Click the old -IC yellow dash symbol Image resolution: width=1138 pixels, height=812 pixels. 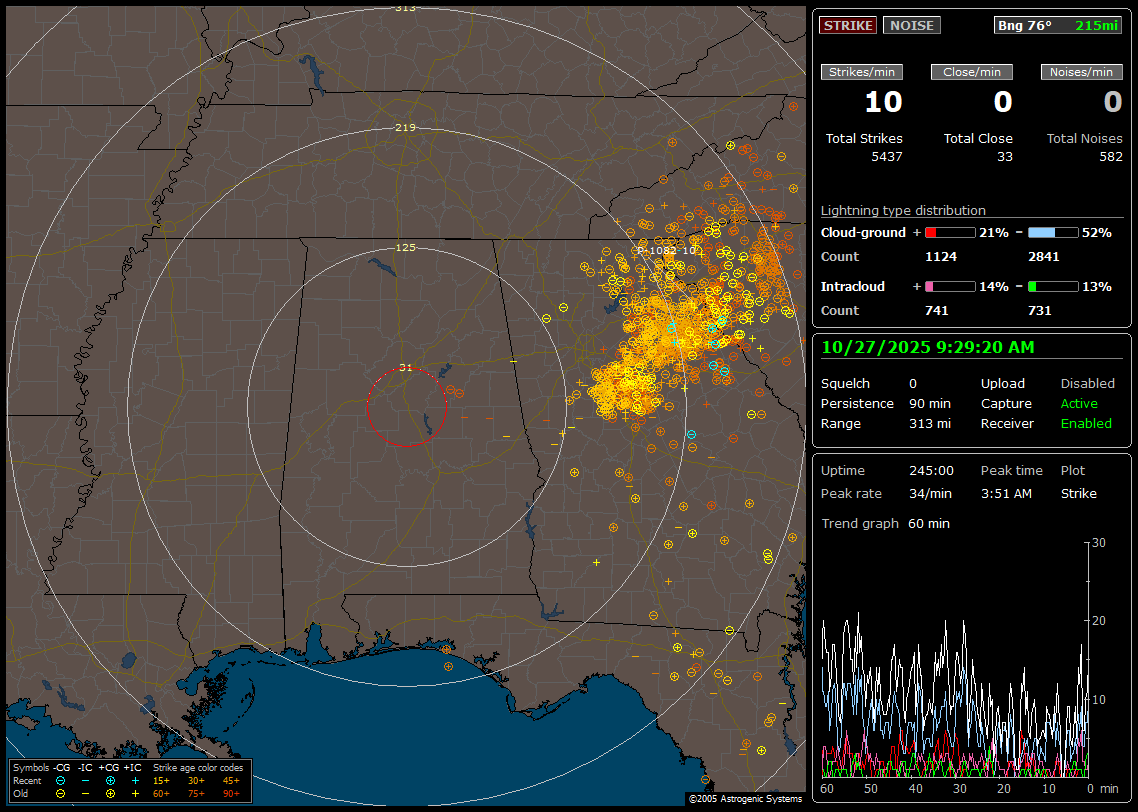coord(85,793)
